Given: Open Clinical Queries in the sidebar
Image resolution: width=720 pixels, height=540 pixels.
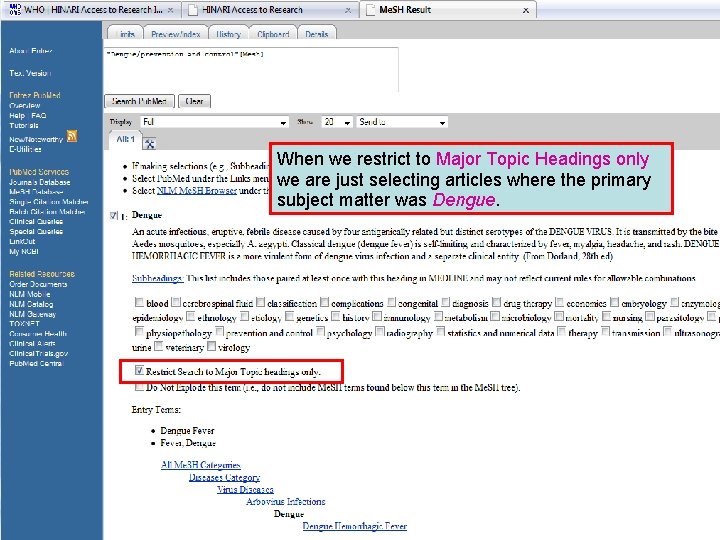Looking at the screenshot, I should tap(36, 221).
